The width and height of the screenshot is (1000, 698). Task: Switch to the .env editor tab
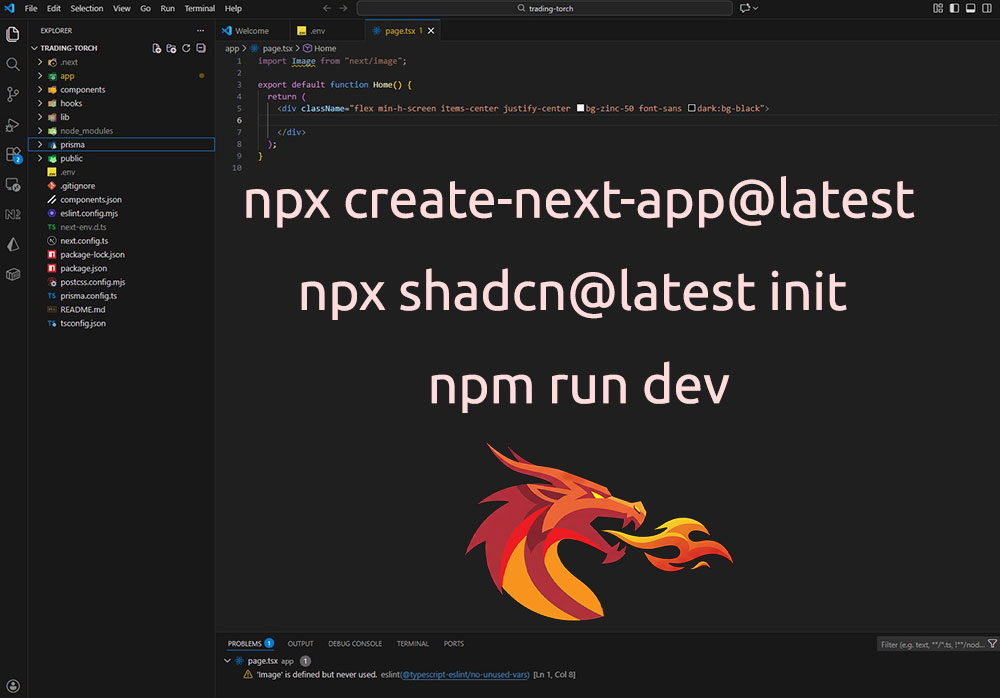[x=317, y=31]
